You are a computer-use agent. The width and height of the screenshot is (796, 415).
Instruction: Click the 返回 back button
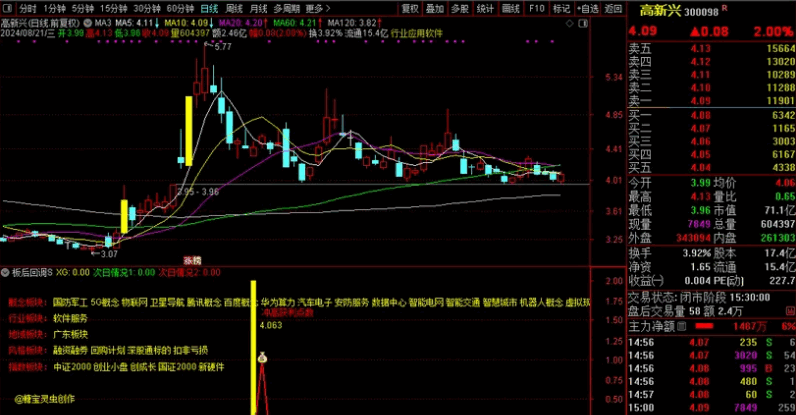pyautogui.click(x=613, y=9)
